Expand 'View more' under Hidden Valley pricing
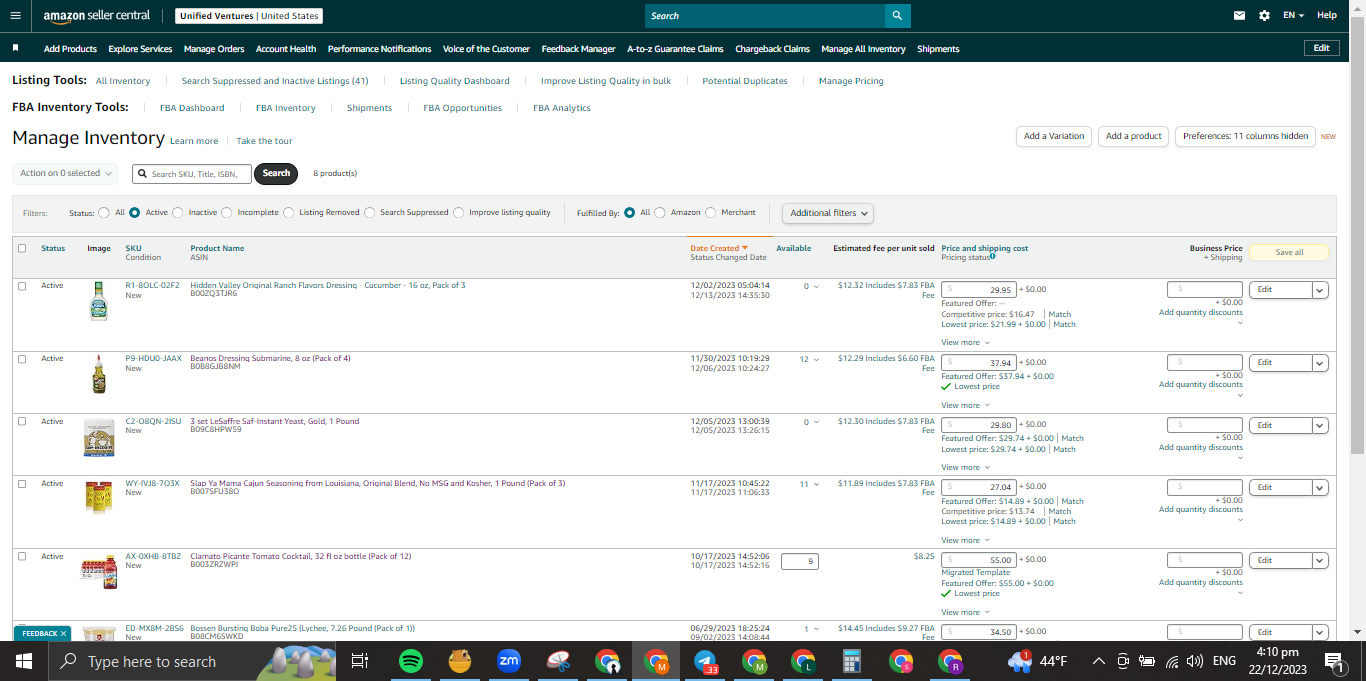1366x681 pixels. (x=966, y=342)
